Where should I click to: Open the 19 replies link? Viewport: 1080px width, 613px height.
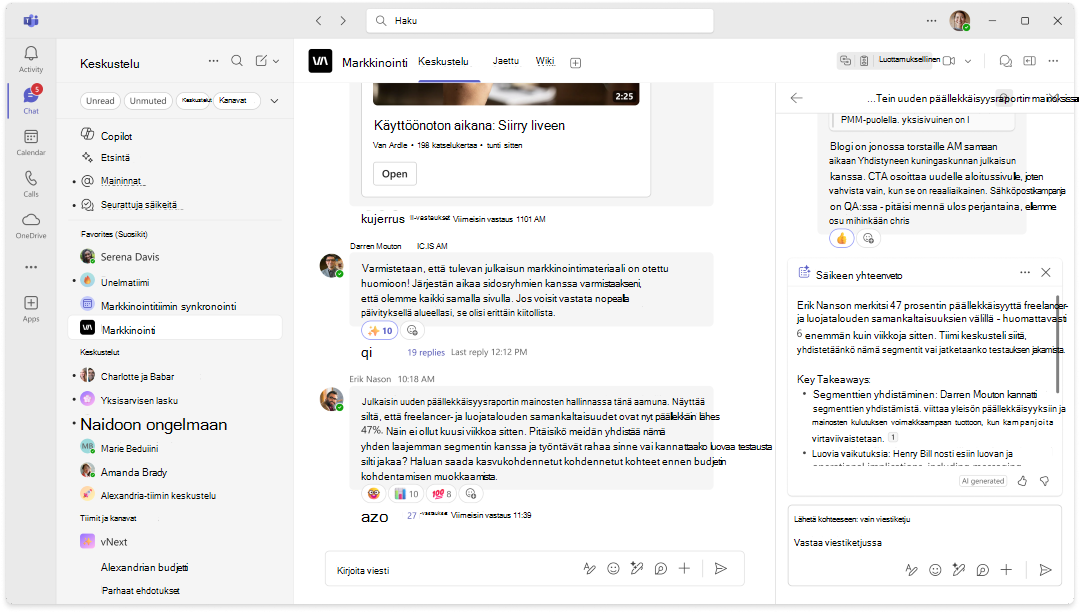point(426,352)
